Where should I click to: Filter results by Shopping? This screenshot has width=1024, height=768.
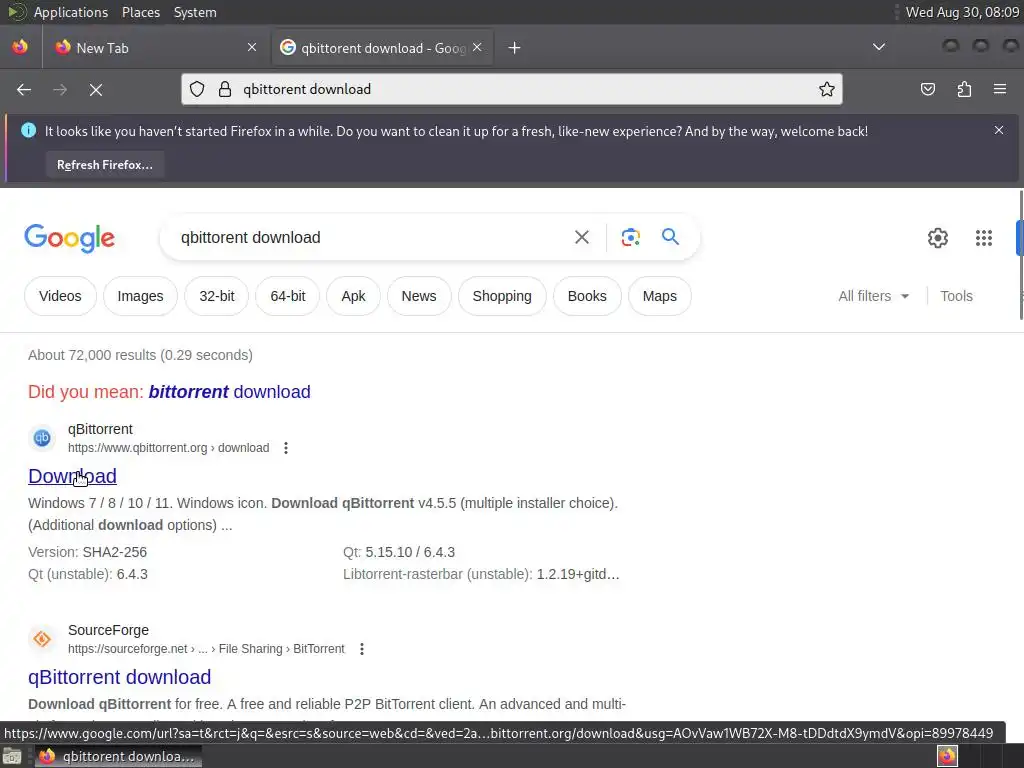coord(502,296)
